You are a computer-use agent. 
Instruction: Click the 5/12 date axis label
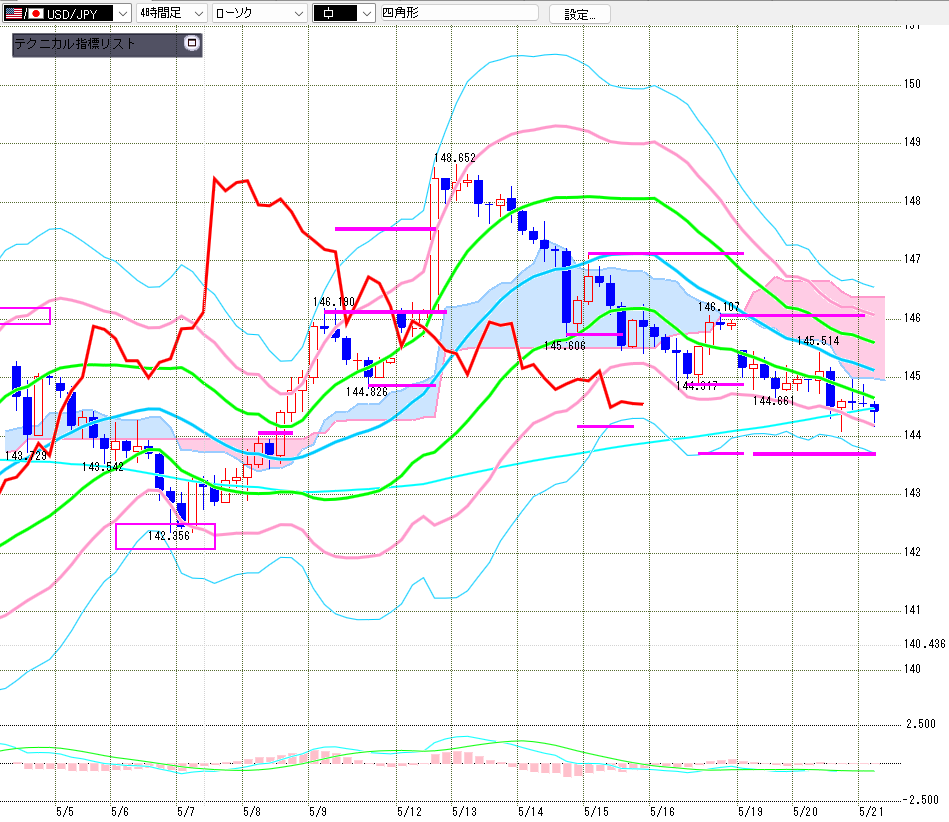click(409, 811)
